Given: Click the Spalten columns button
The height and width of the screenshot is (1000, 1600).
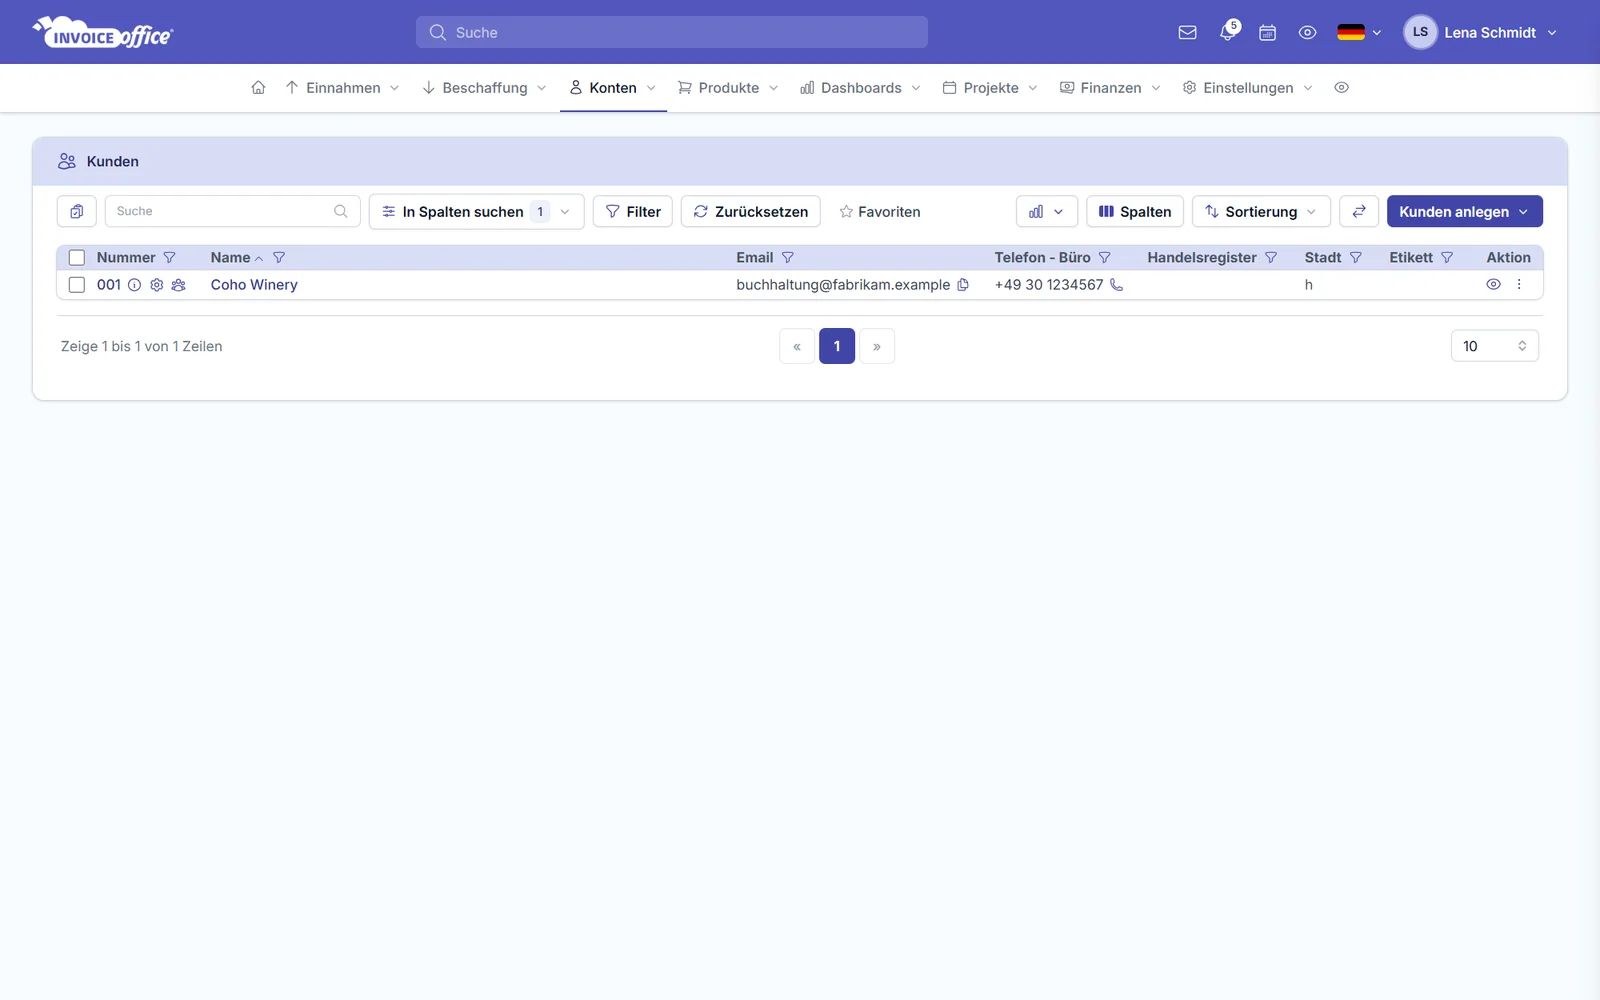Looking at the screenshot, I should click(1135, 211).
